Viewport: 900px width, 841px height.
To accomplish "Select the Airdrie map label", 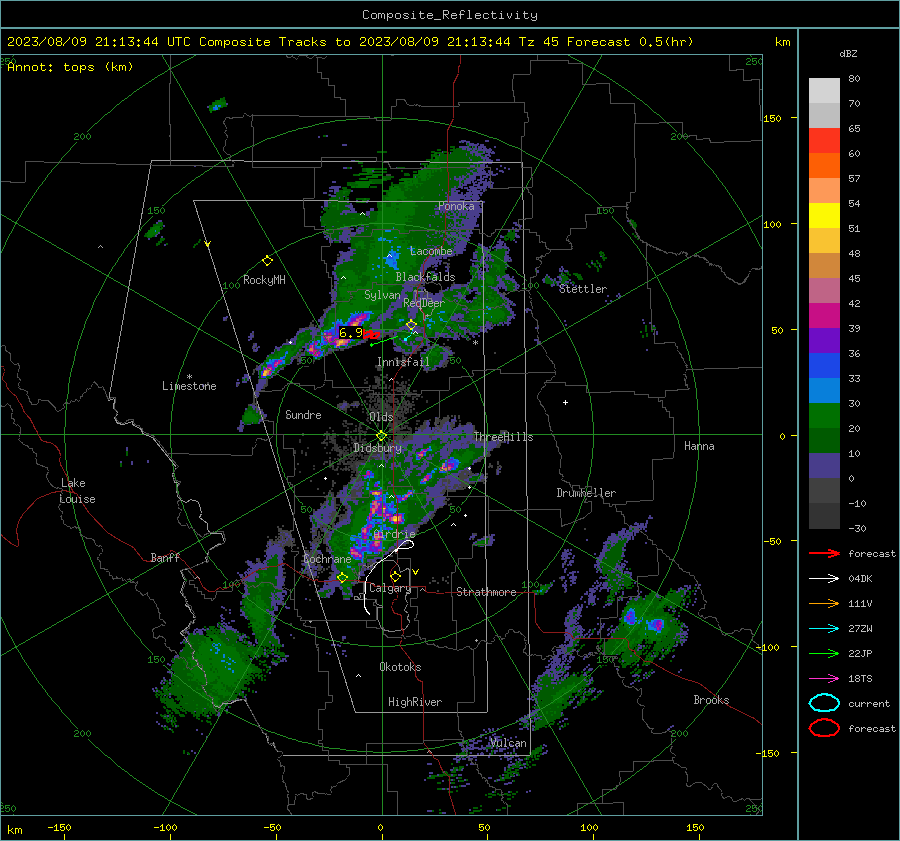I will [394, 534].
